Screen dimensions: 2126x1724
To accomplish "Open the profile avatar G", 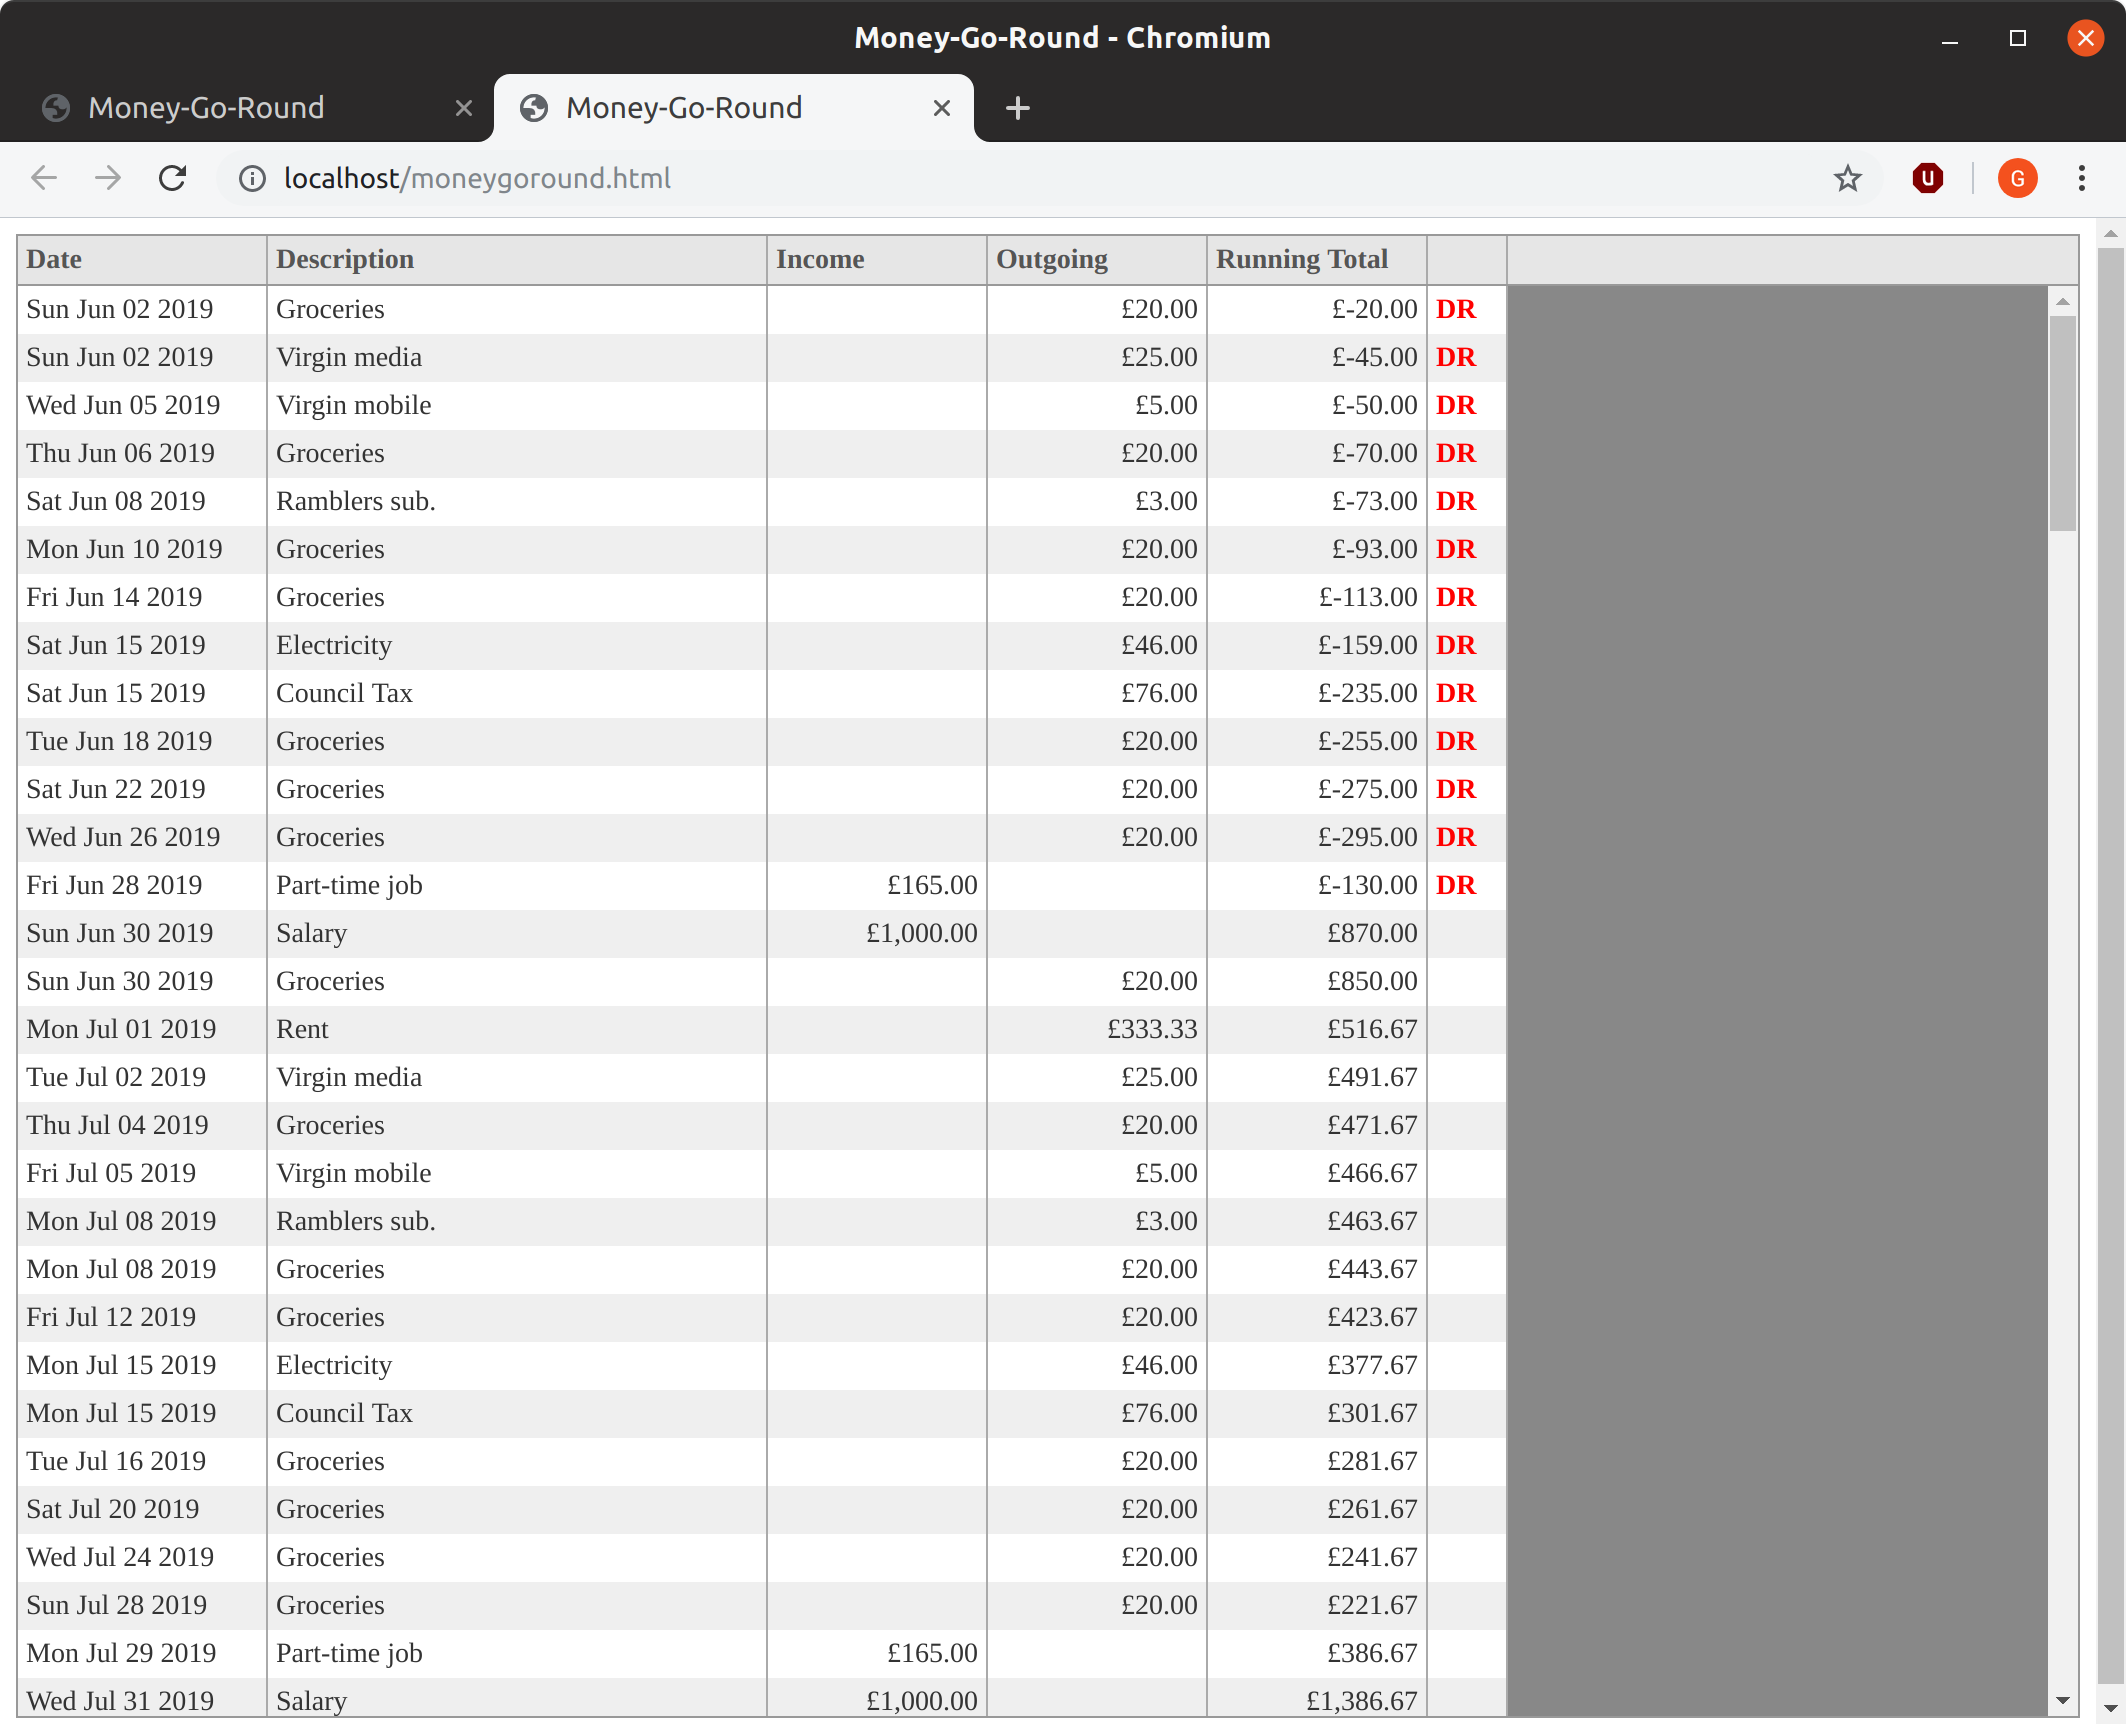I will (x=2016, y=178).
